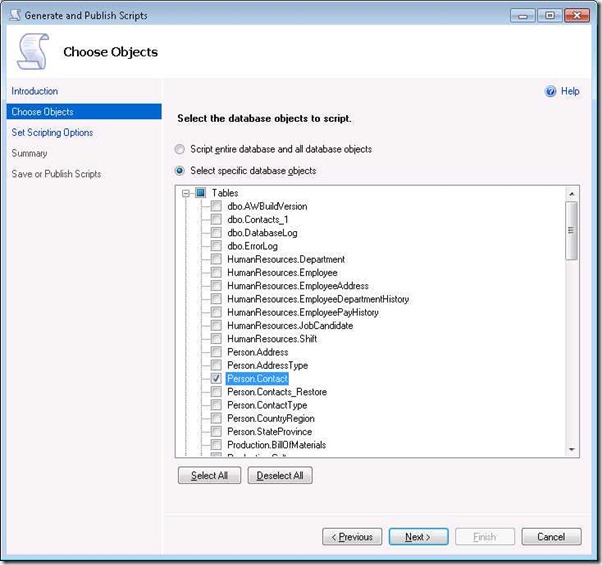
Task: Select Script entire database radio button
Action: tap(179, 149)
